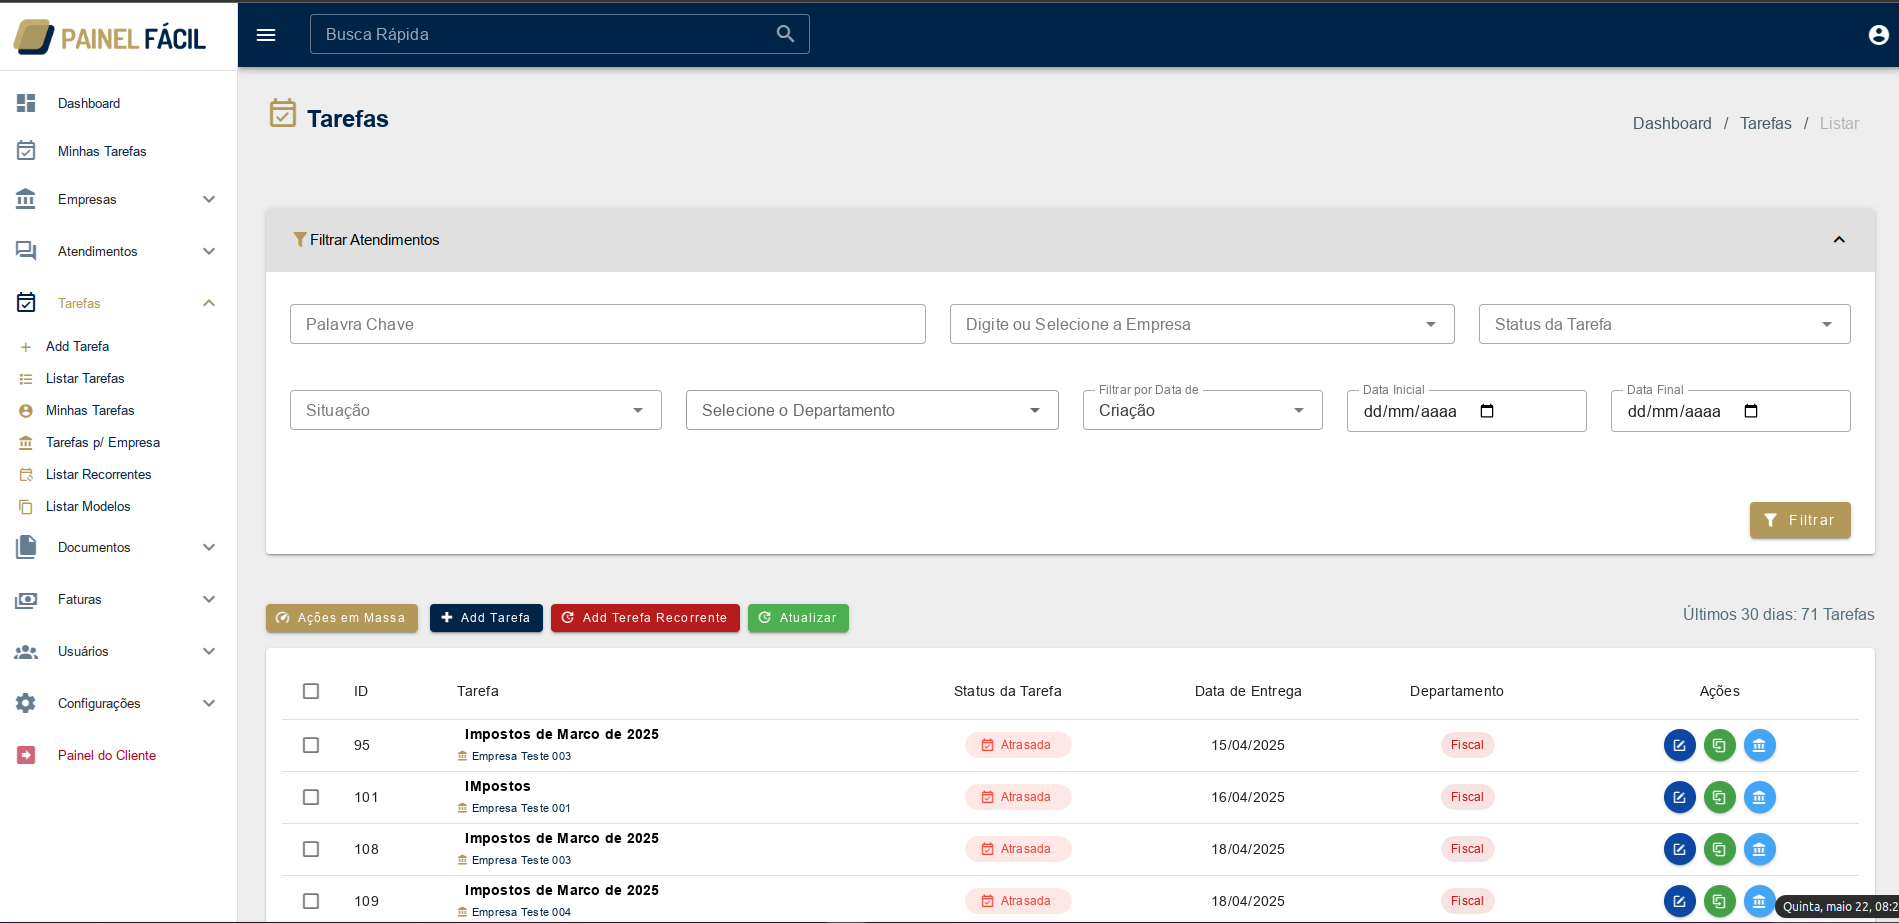Check the box for task 108
The height and width of the screenshot is (923, 1899).
coord(311,849)
